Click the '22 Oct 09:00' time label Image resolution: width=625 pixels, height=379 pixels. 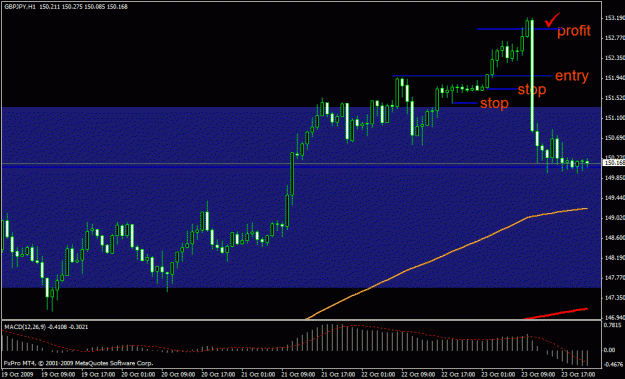[x=418, y=375]
